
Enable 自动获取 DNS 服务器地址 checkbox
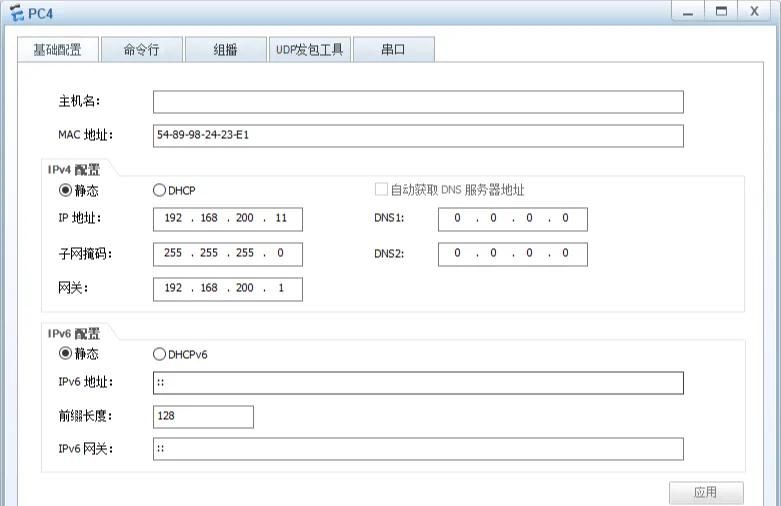point(381,190)
